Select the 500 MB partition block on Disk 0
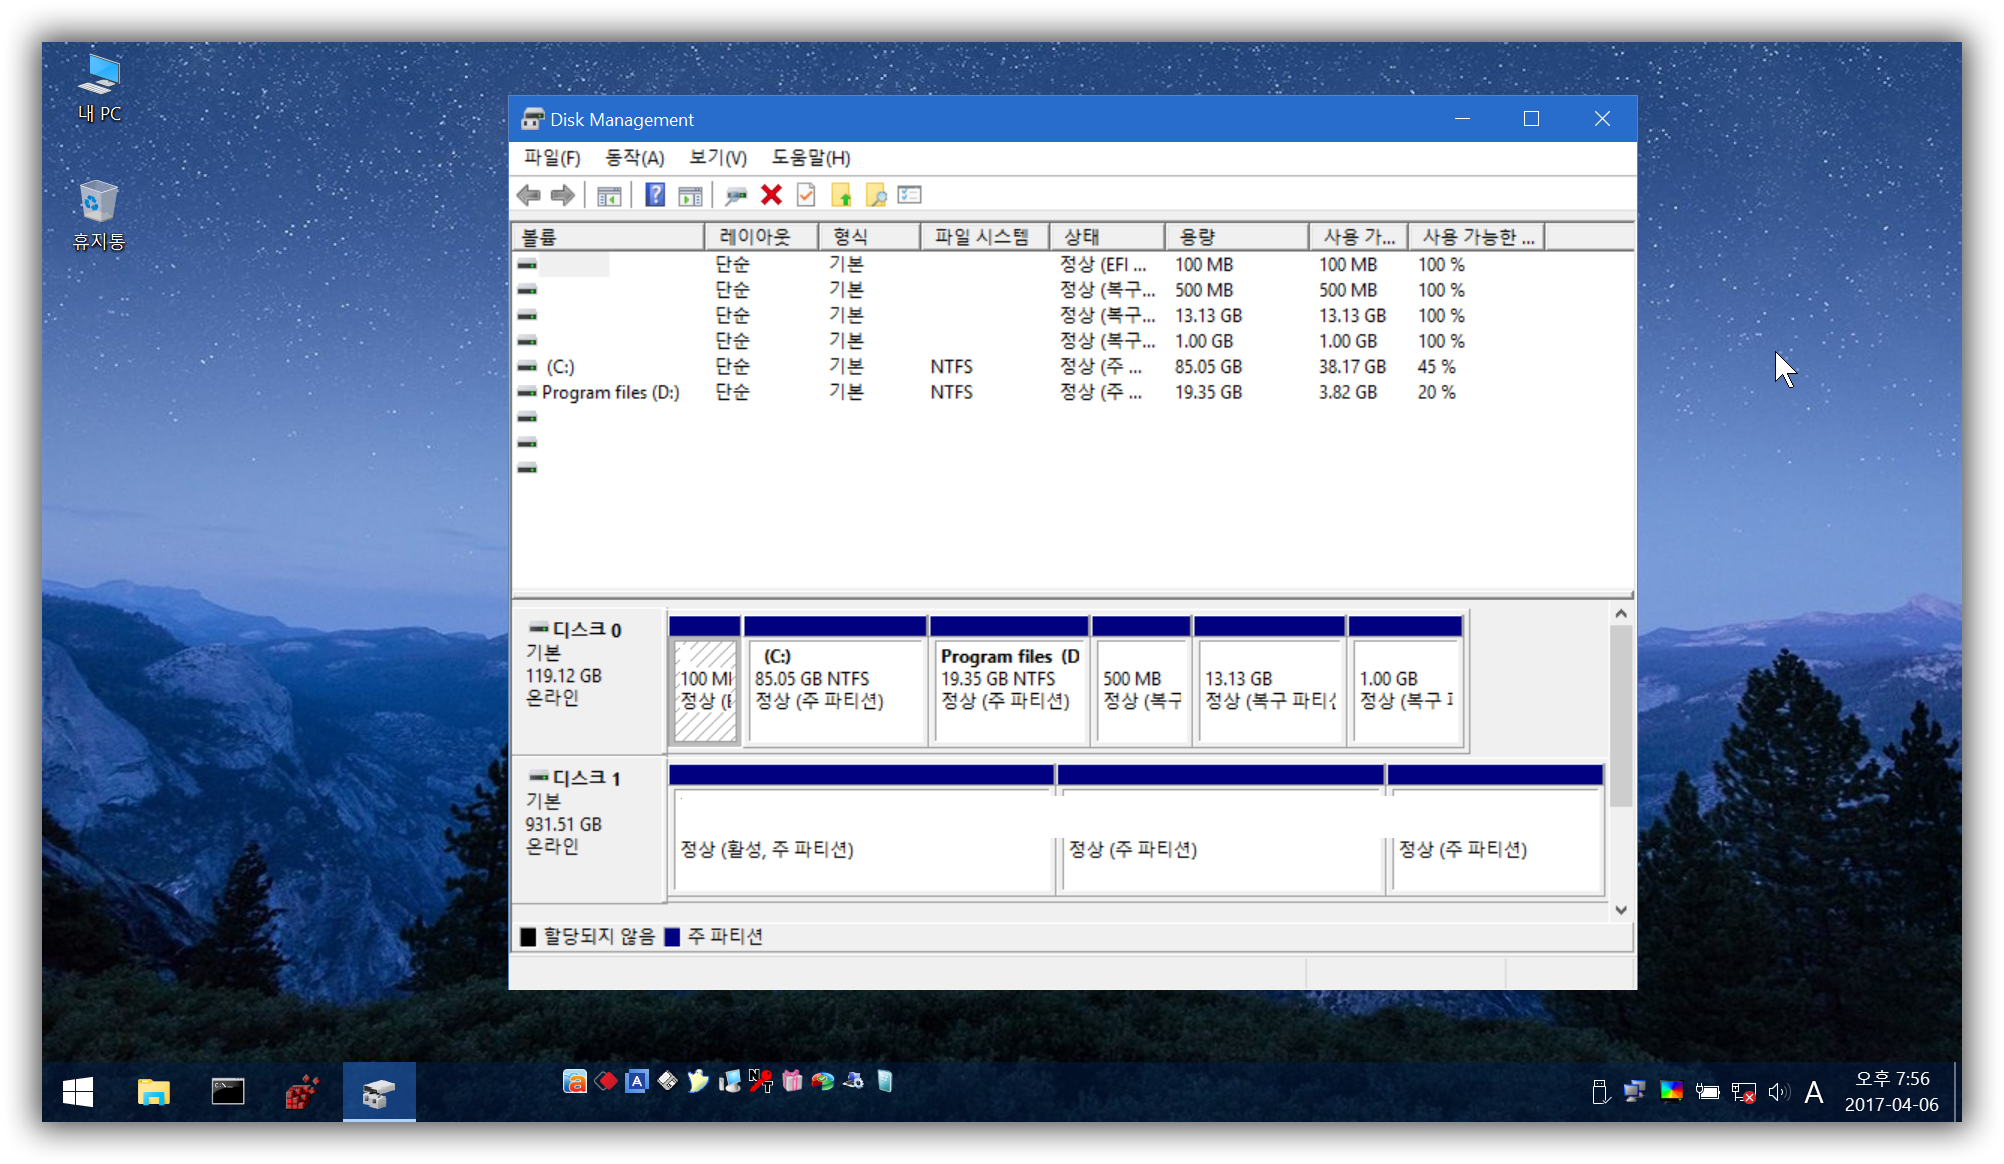The height and width of the screenshot is (1164, 2004). [x=1141, y=690]
